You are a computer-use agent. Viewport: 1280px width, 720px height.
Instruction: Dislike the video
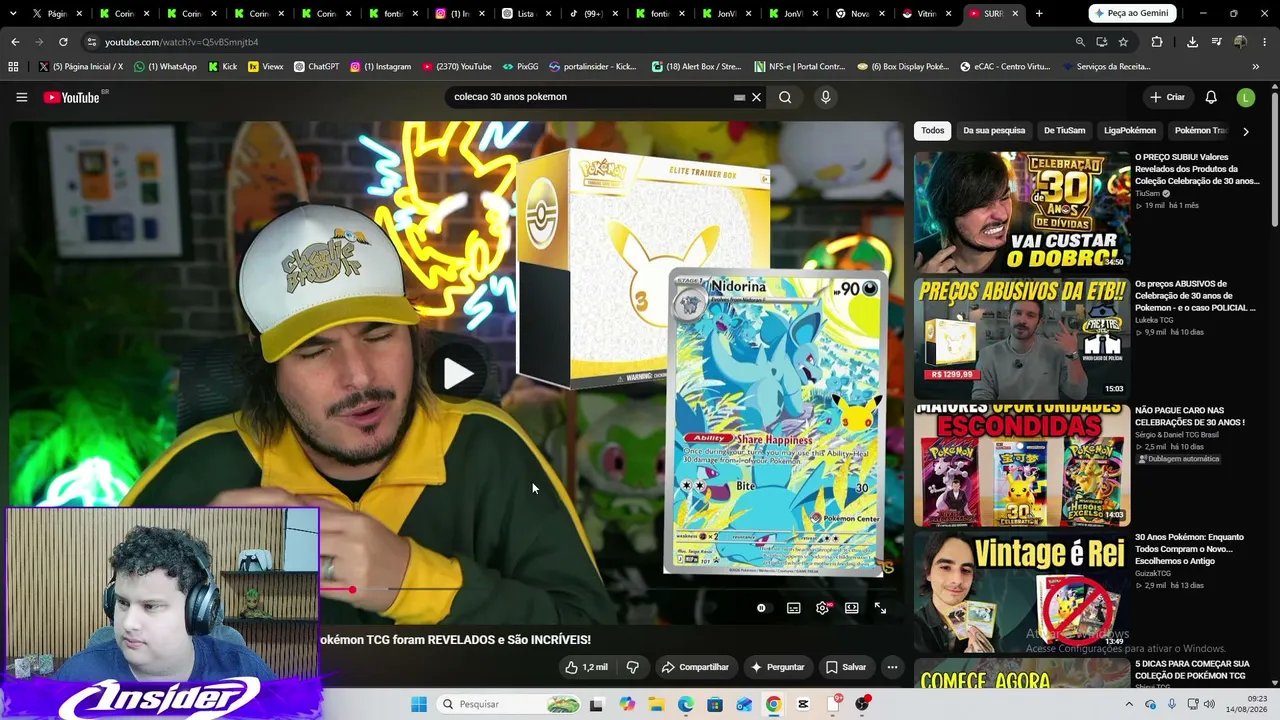(x=632, y=667)
